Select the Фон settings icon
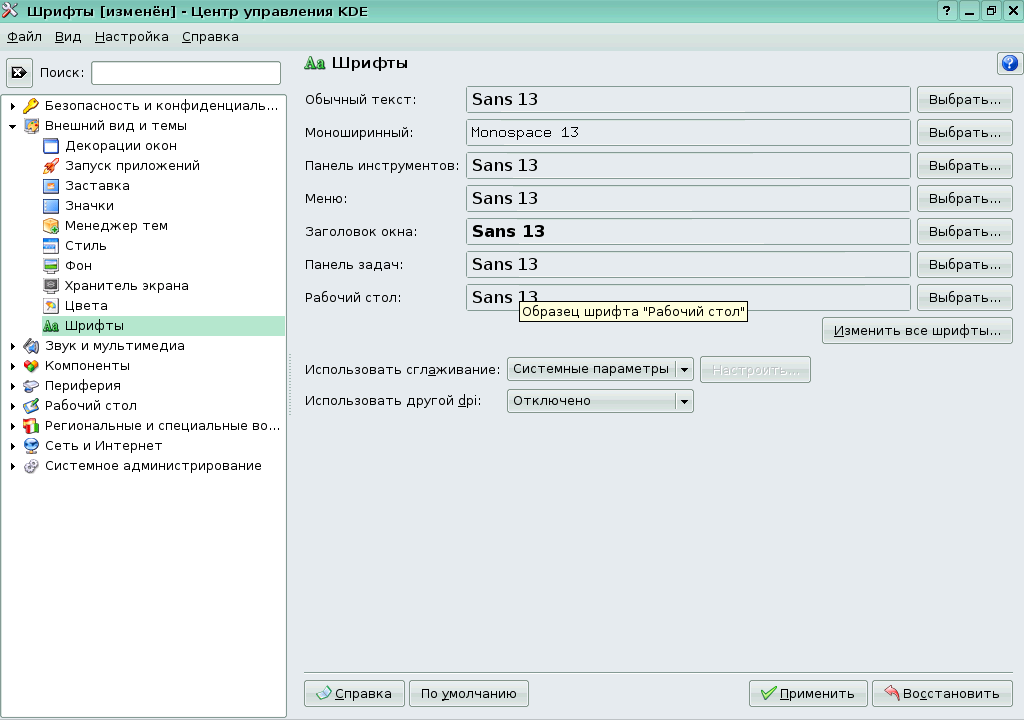Viewport: 1024px width, 720px height. coord(52,265)
